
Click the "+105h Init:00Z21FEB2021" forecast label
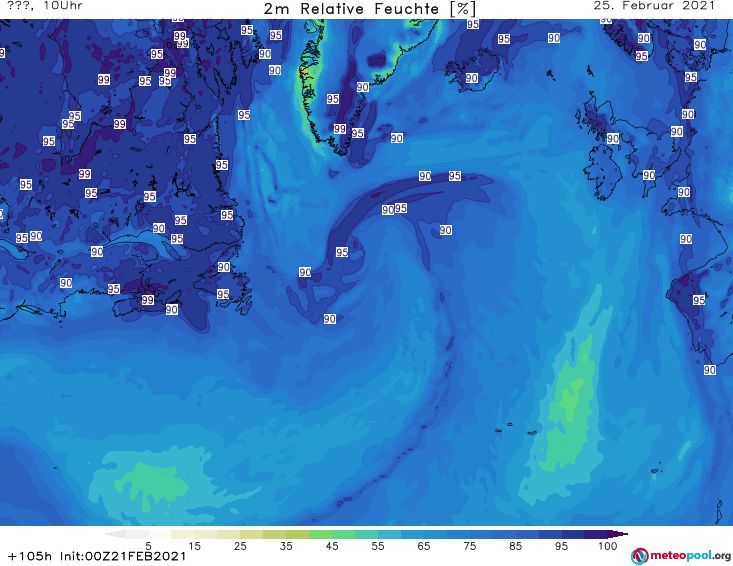(97, 556)
